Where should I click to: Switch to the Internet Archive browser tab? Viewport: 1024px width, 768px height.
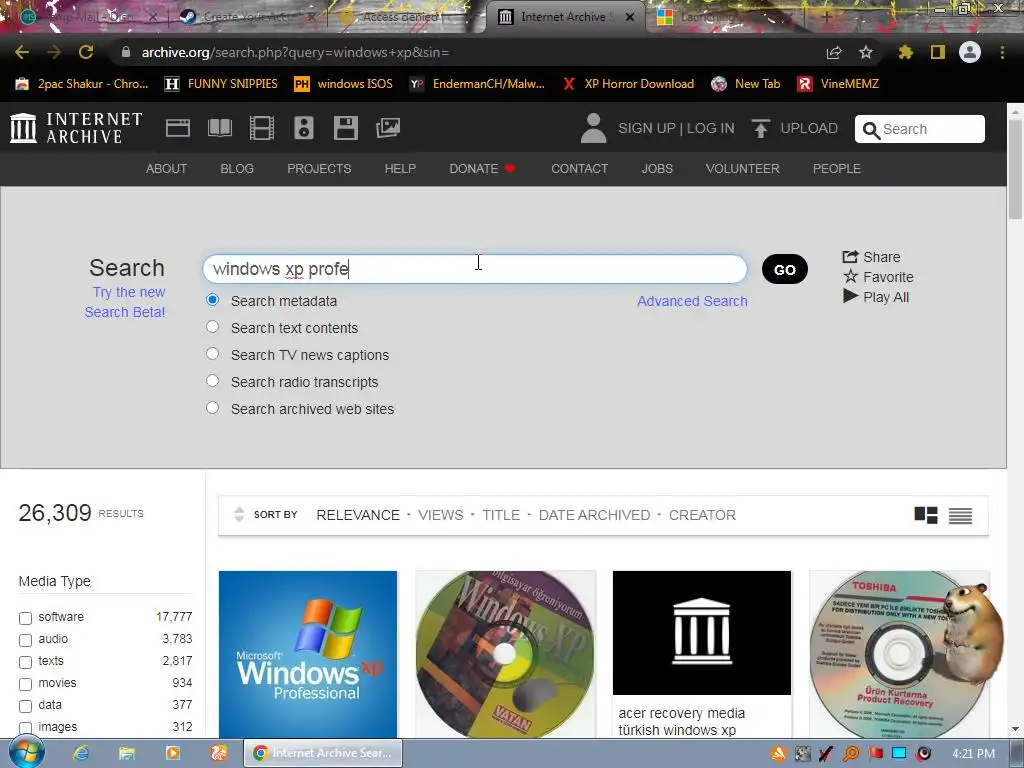[x=565, y=17]
